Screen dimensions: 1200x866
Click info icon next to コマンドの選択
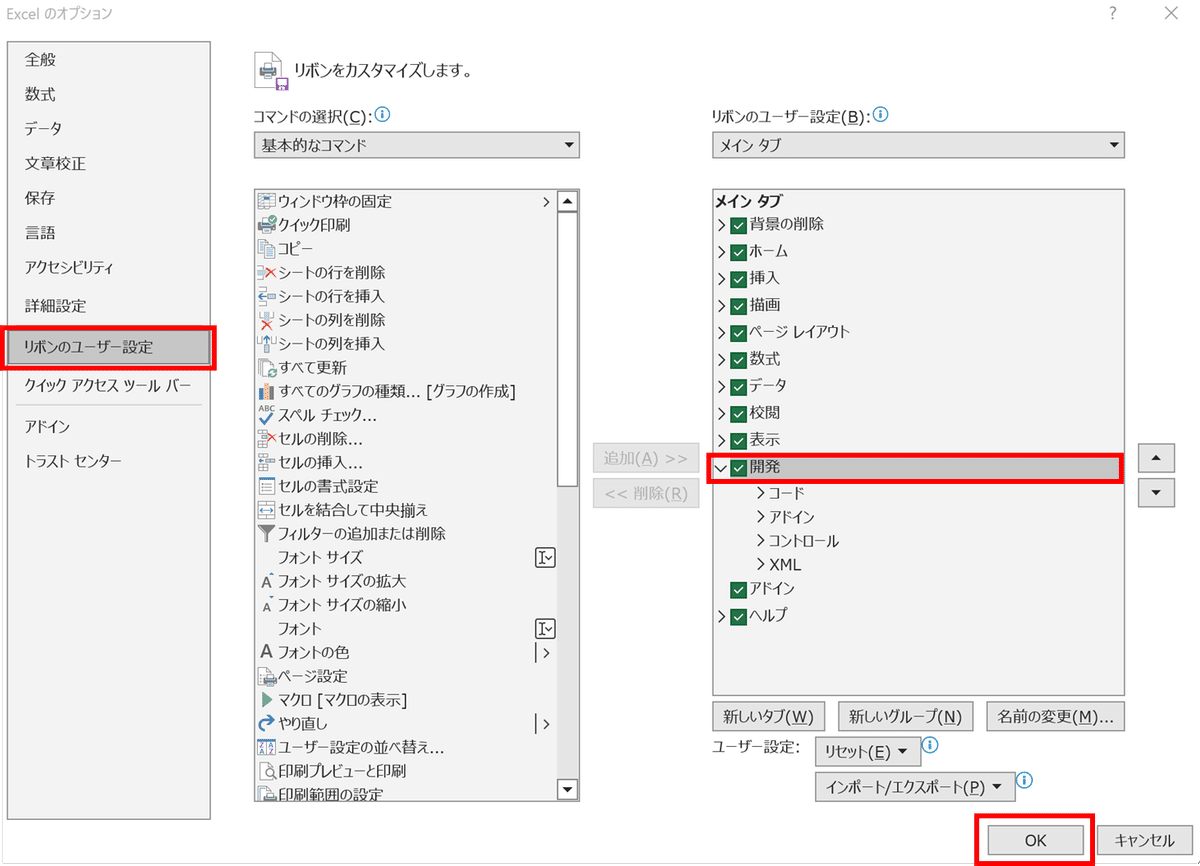(382, 114)
